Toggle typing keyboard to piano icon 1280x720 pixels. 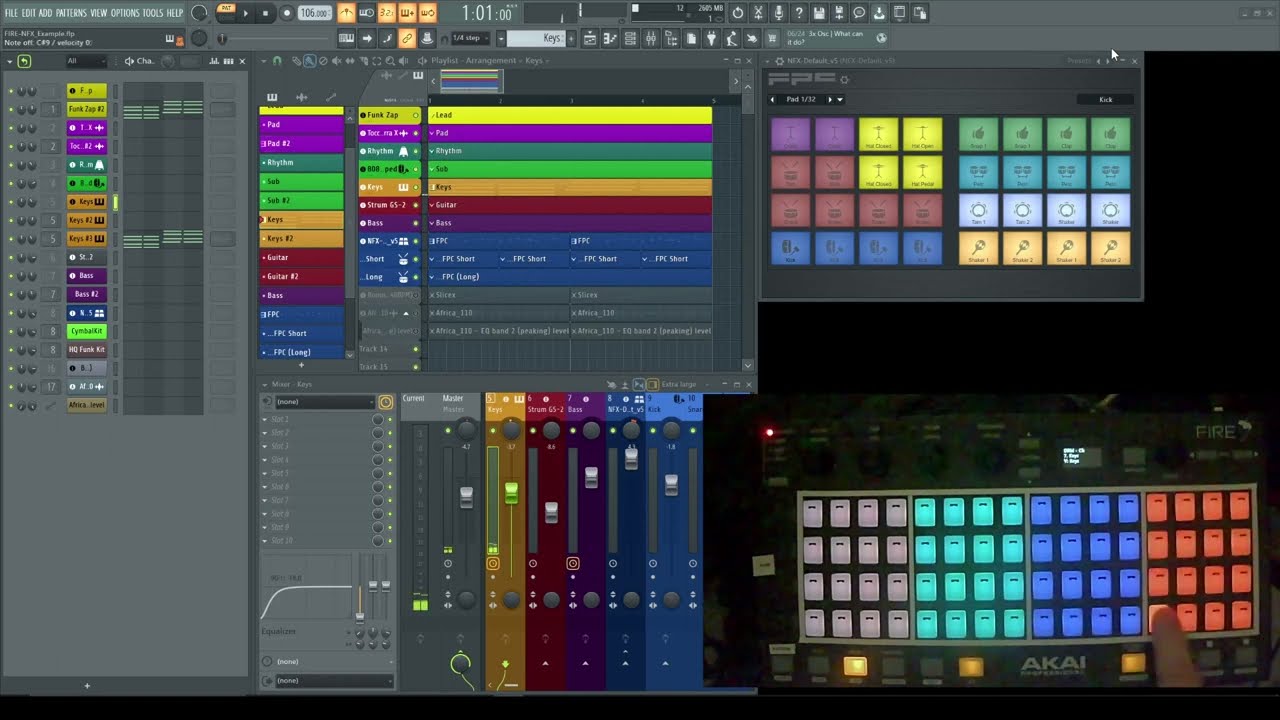click(x=346, y=38)
